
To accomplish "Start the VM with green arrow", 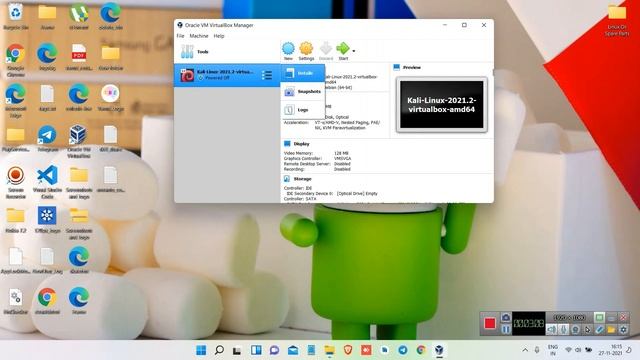I will coord(343,51).
